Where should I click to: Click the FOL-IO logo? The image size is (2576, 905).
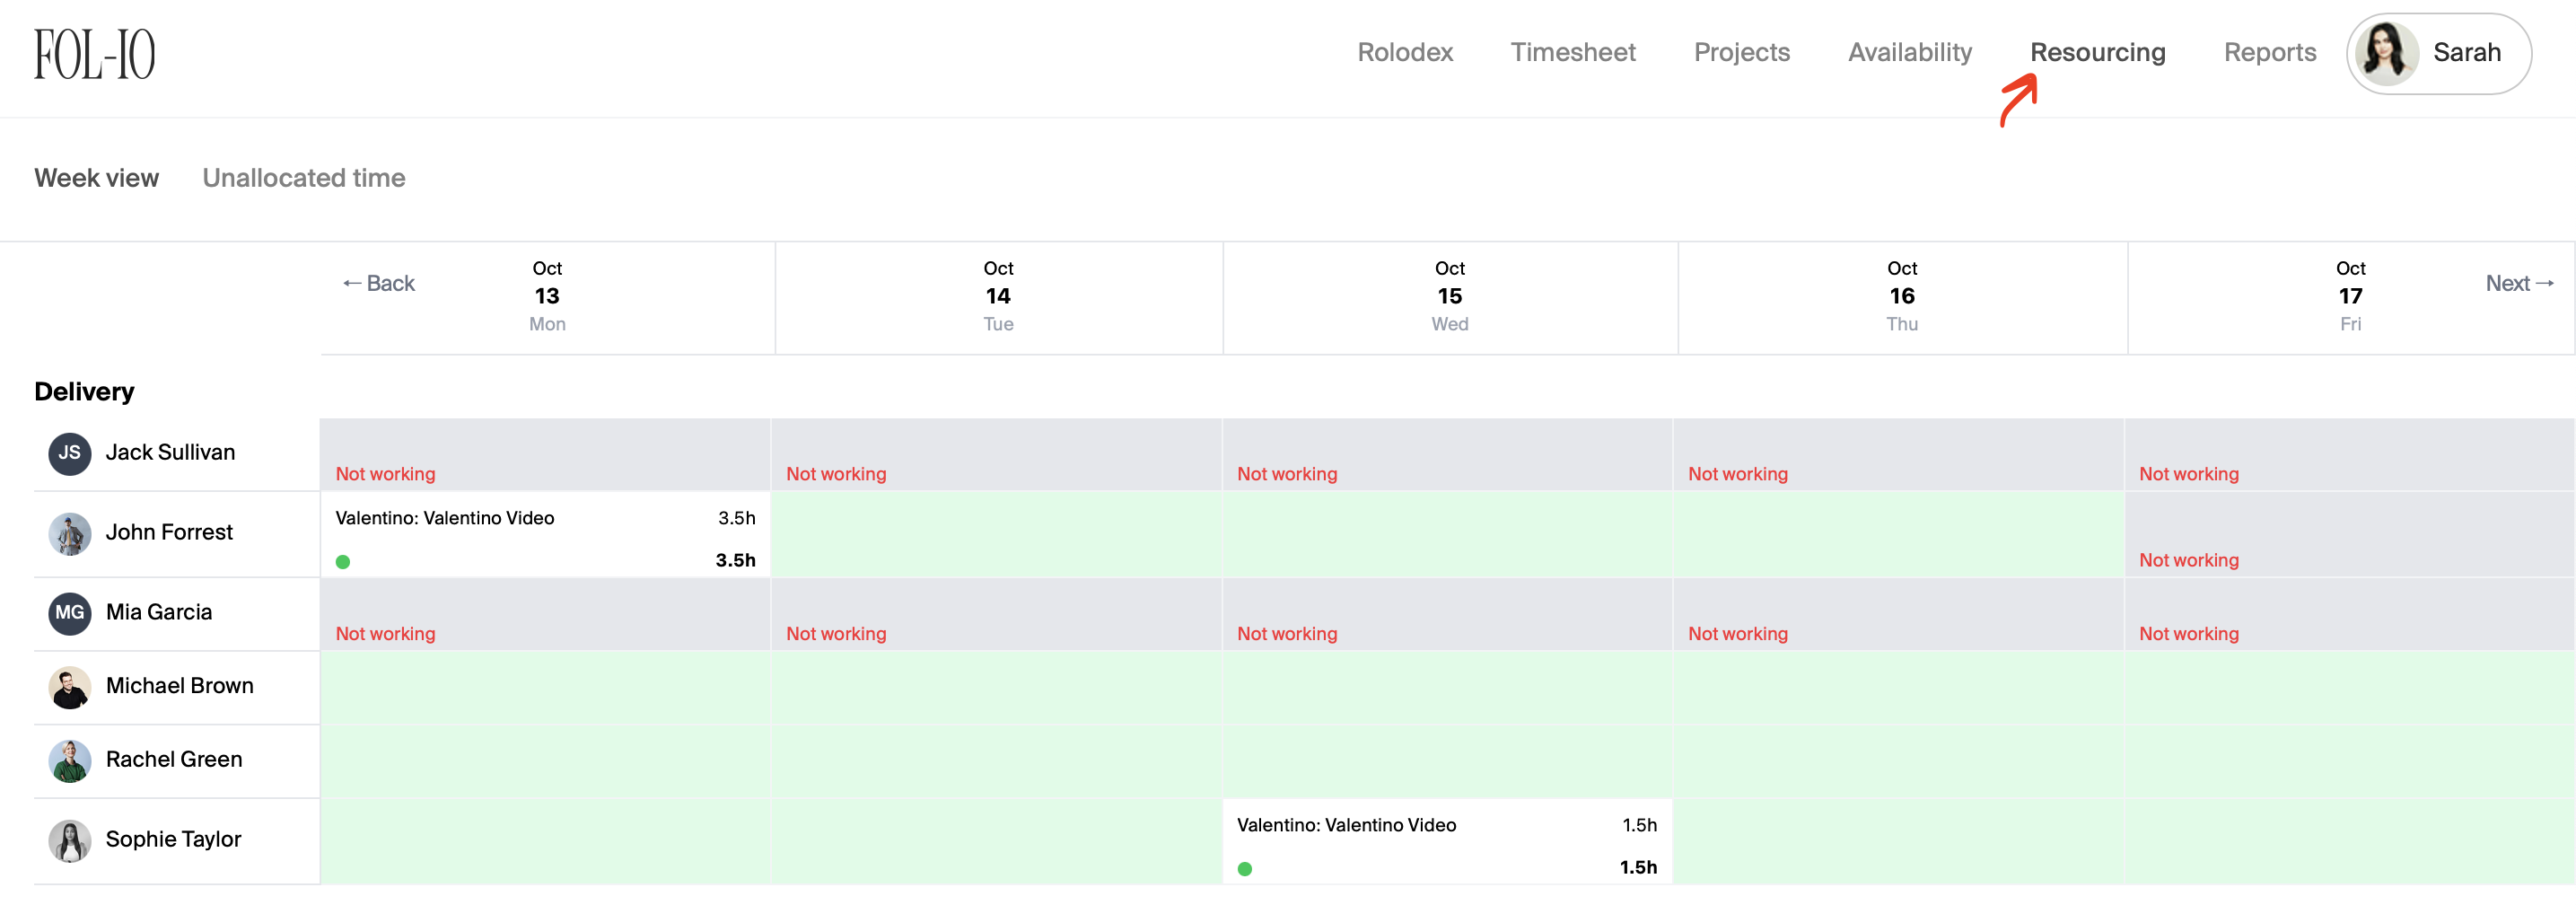[95, 54]
